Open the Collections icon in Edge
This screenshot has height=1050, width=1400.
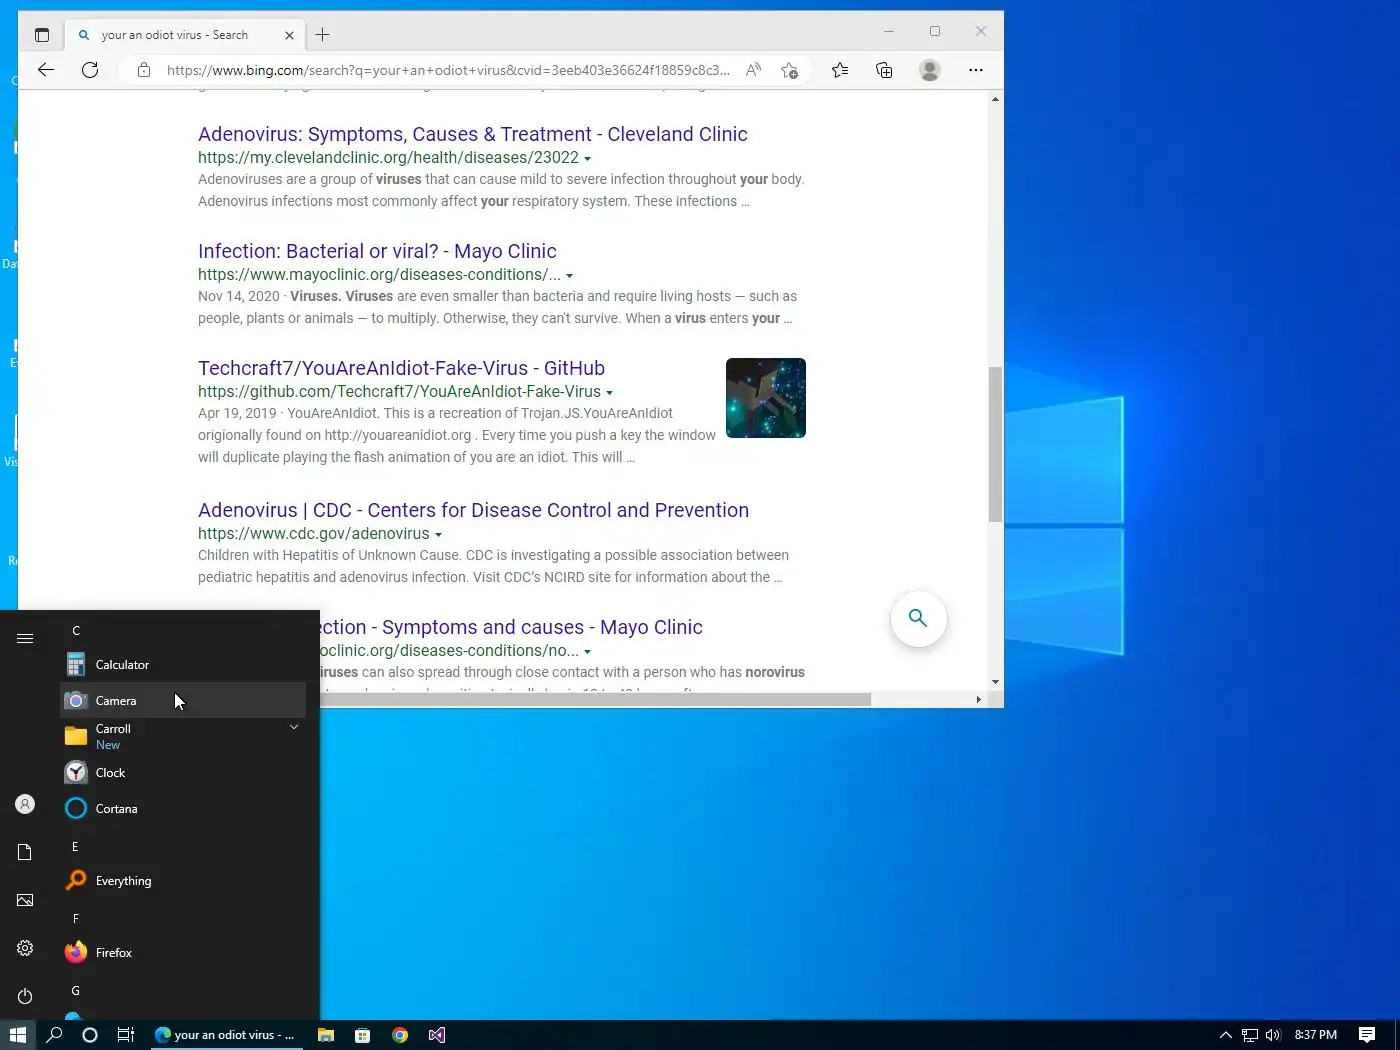pos(884,70)
